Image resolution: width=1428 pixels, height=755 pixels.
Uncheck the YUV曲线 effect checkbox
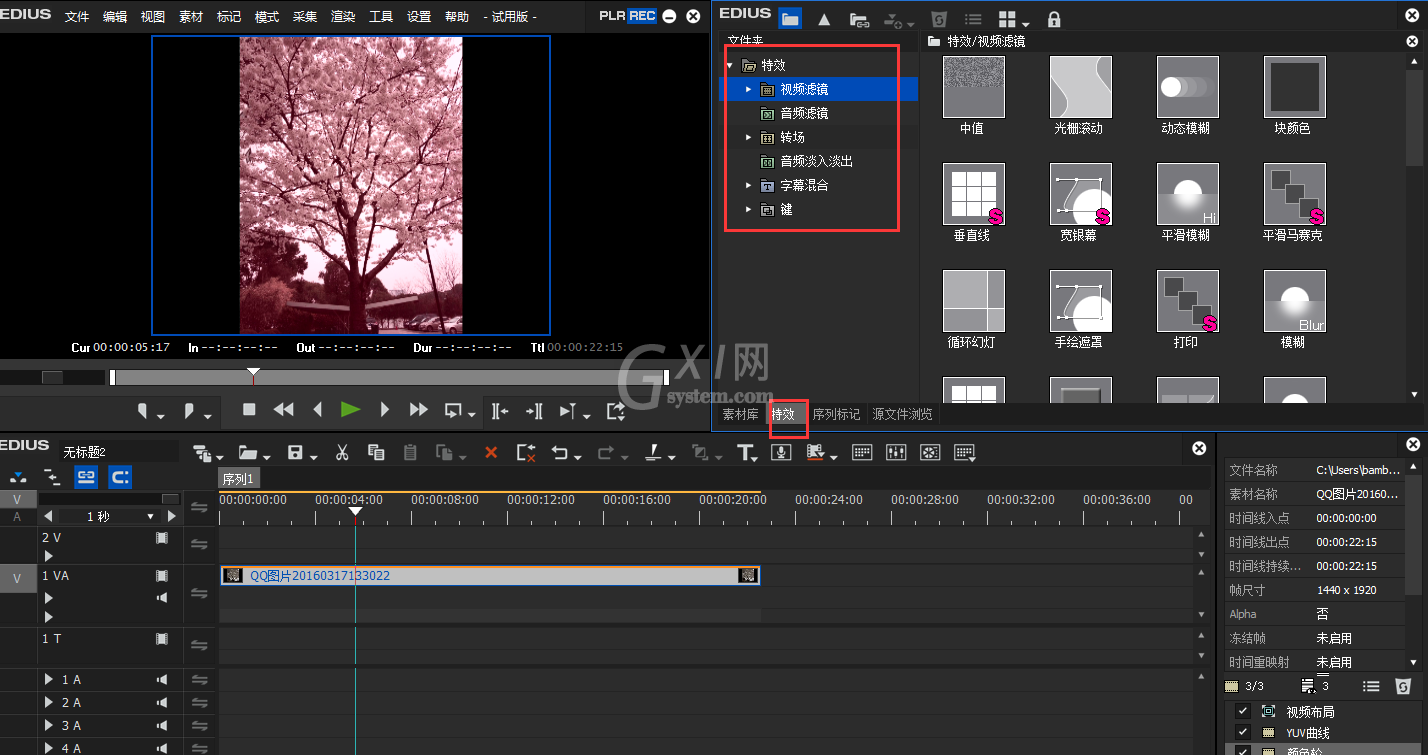[1242, 732]
